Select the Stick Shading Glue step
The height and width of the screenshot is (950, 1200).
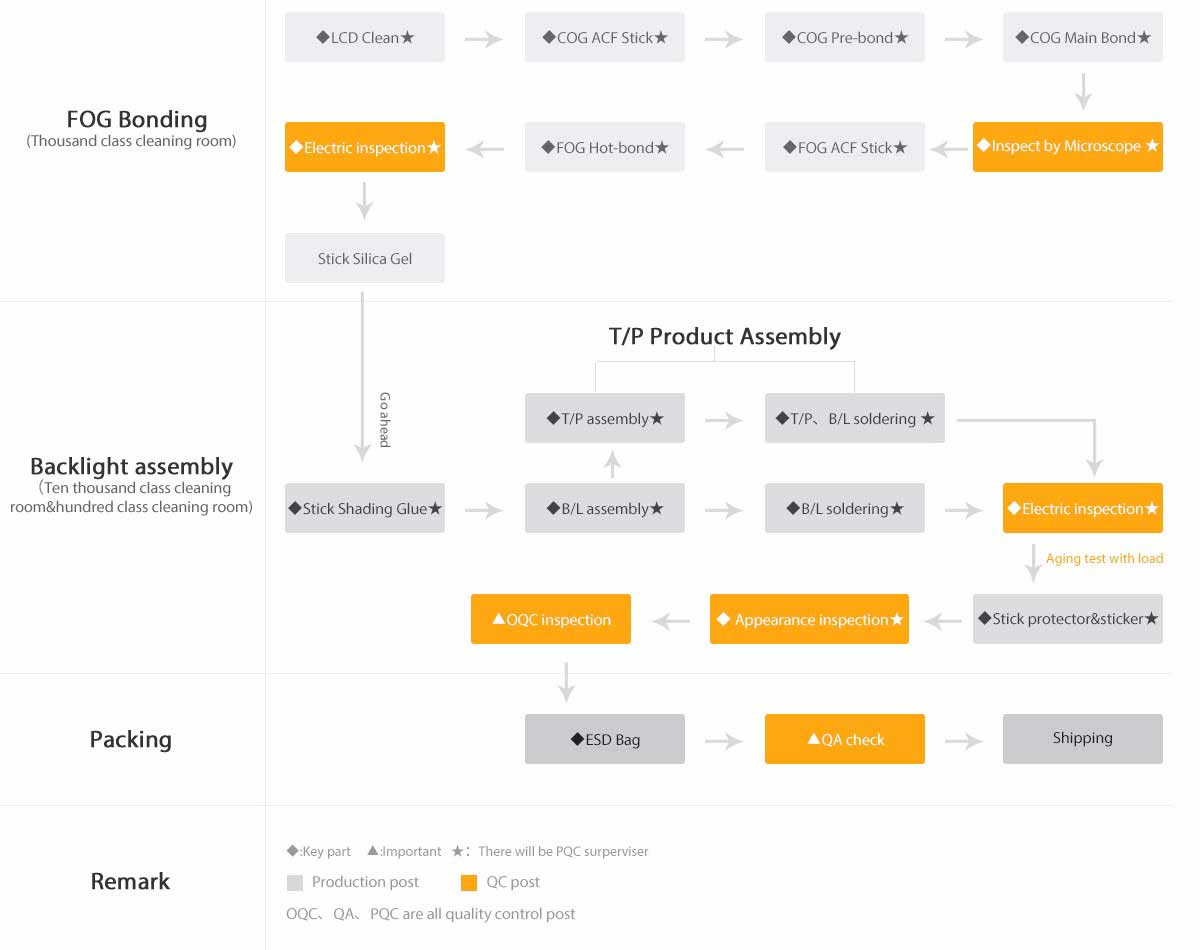tap(365, 508)
